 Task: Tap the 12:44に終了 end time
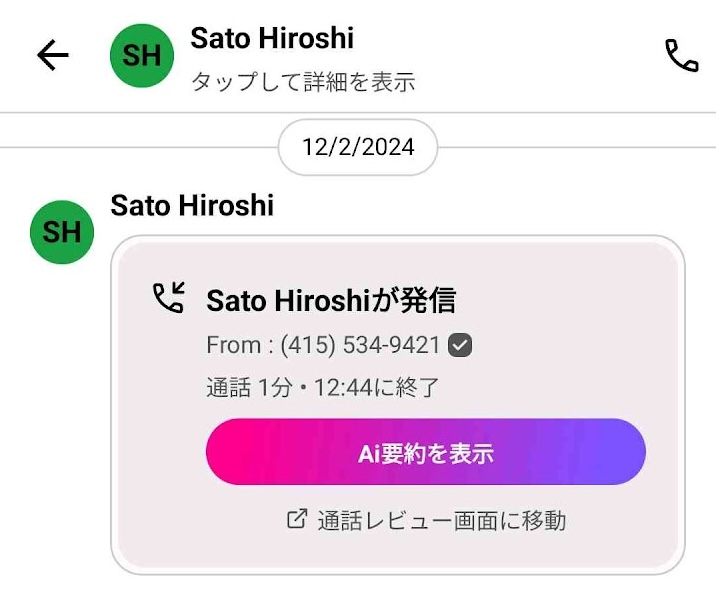point(377,388)
